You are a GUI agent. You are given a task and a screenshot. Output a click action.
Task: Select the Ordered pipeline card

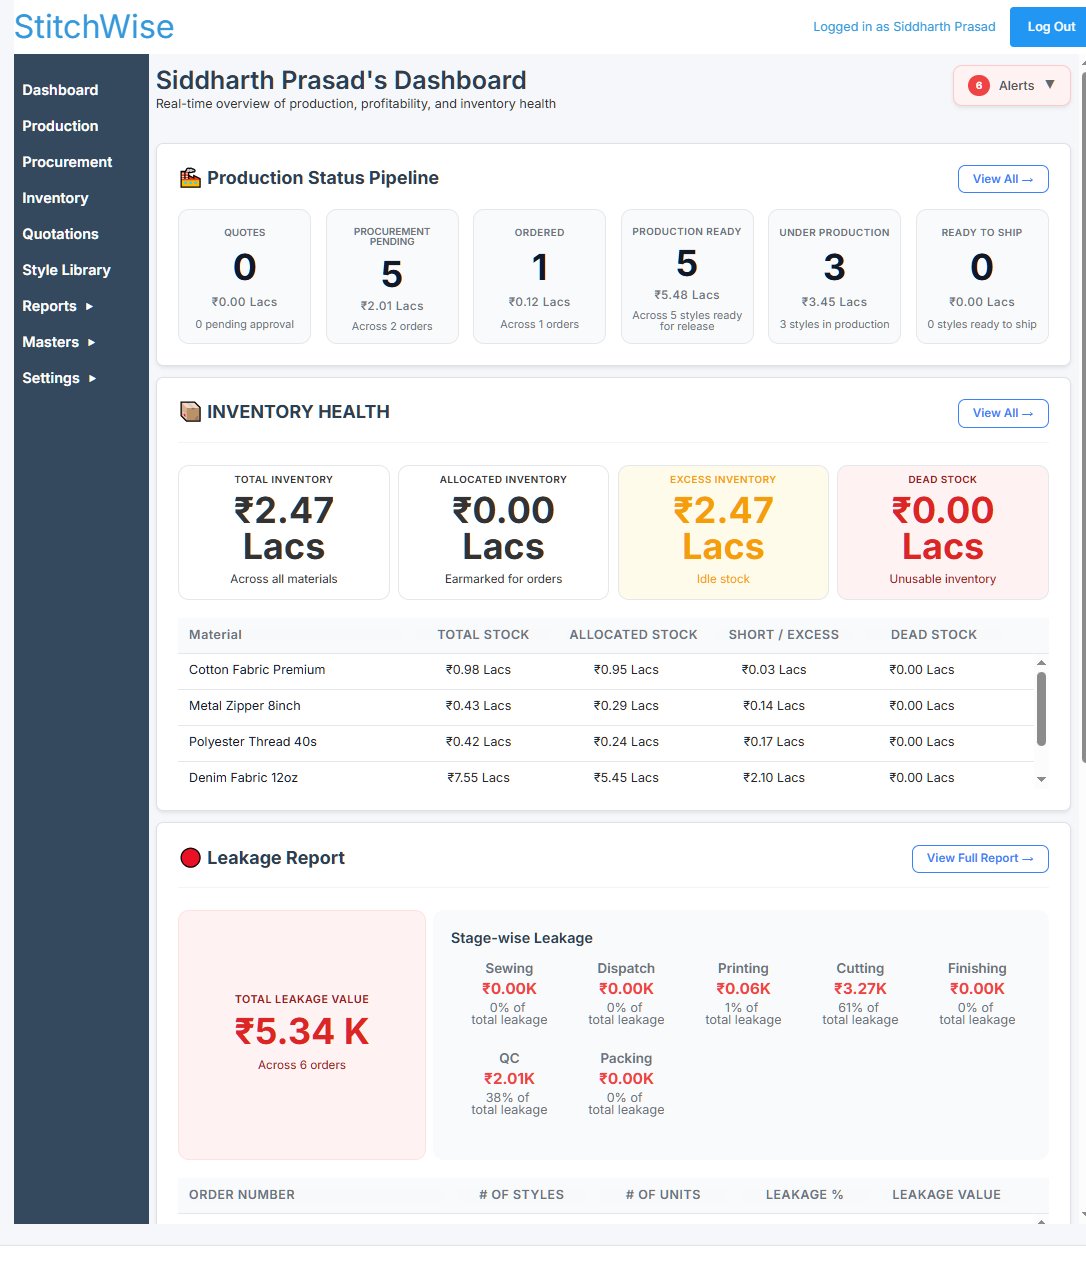pyautogui.click(x=540, y=276)
